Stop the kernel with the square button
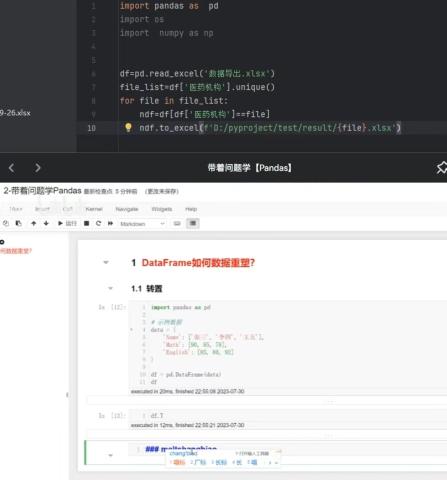The width and height of the screenshot is (447, 480). tap(86, 223)
